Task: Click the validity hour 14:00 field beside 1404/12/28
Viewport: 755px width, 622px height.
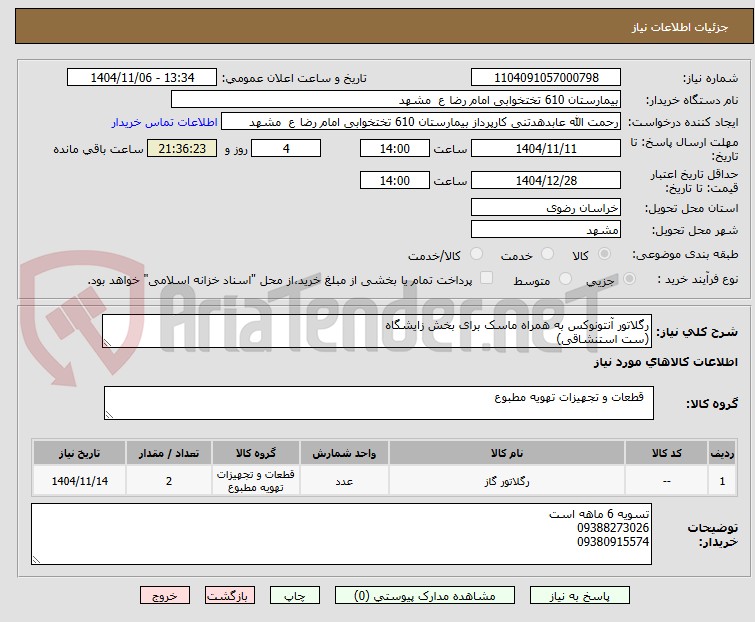Action: click(395, 181)
